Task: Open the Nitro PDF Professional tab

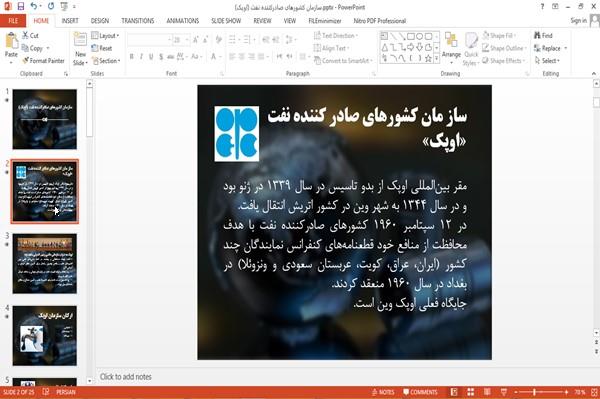Action: (x=380, y=21)
